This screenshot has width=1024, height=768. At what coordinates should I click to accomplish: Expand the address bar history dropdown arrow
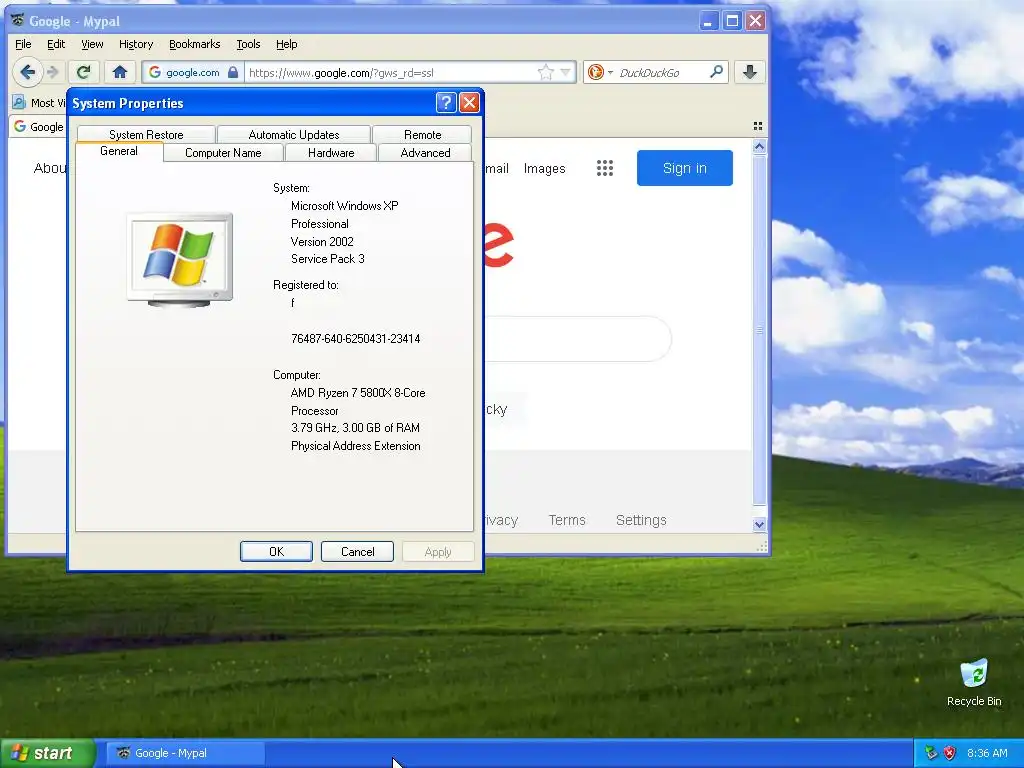click(566, 72)
